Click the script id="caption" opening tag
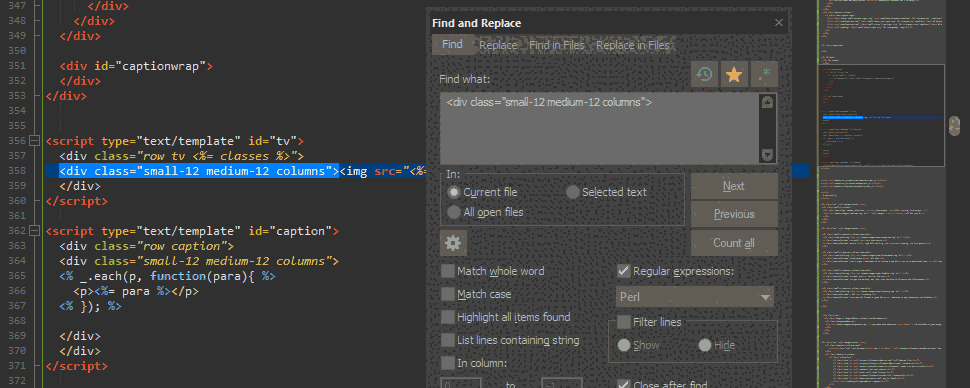 click(x=192, y=231)
